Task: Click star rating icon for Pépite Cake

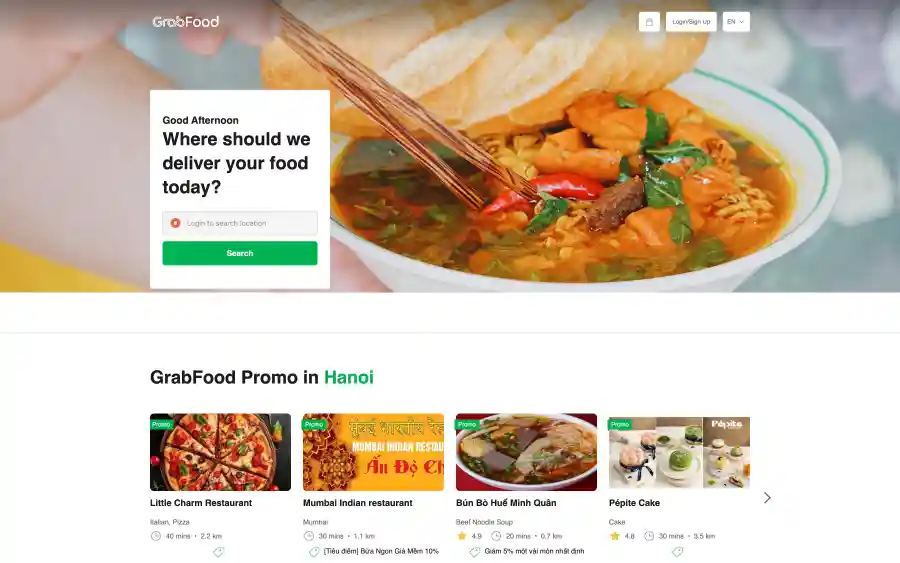Action: pyautogui.click(x=614, y=536)
